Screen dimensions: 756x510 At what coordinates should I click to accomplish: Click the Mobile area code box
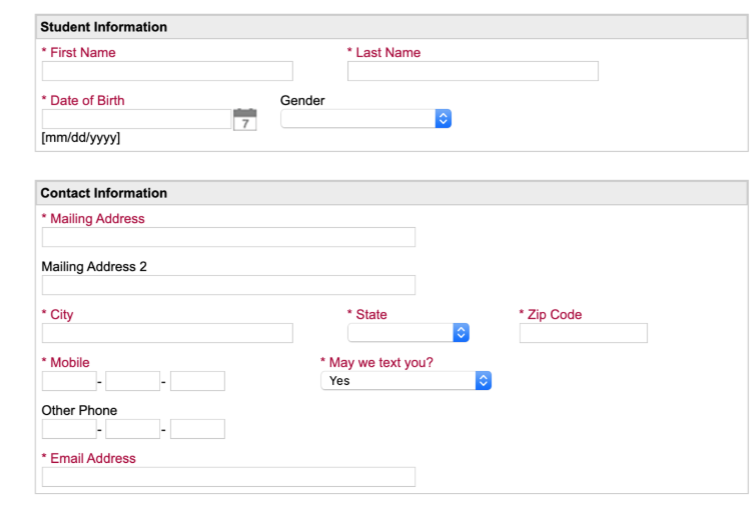(x=69, y=381)
